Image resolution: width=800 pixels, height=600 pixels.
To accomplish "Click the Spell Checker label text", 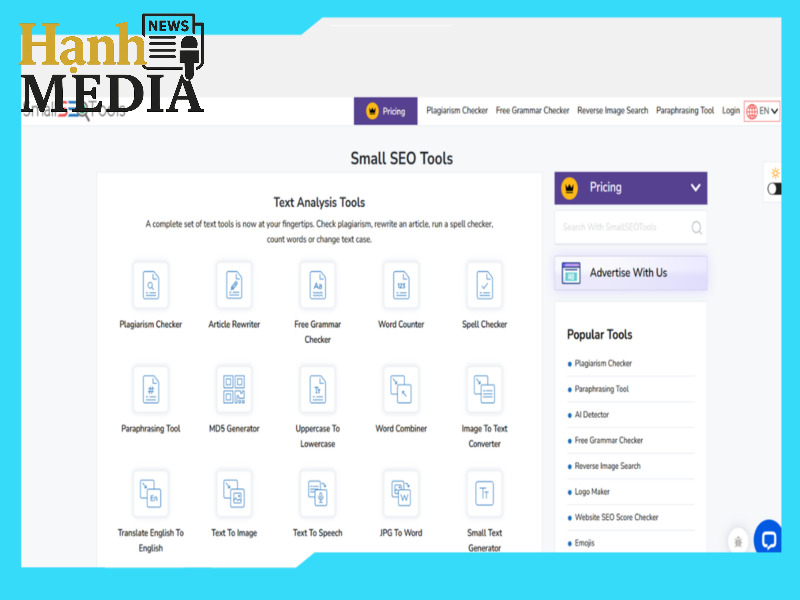I will click(484, 324).
